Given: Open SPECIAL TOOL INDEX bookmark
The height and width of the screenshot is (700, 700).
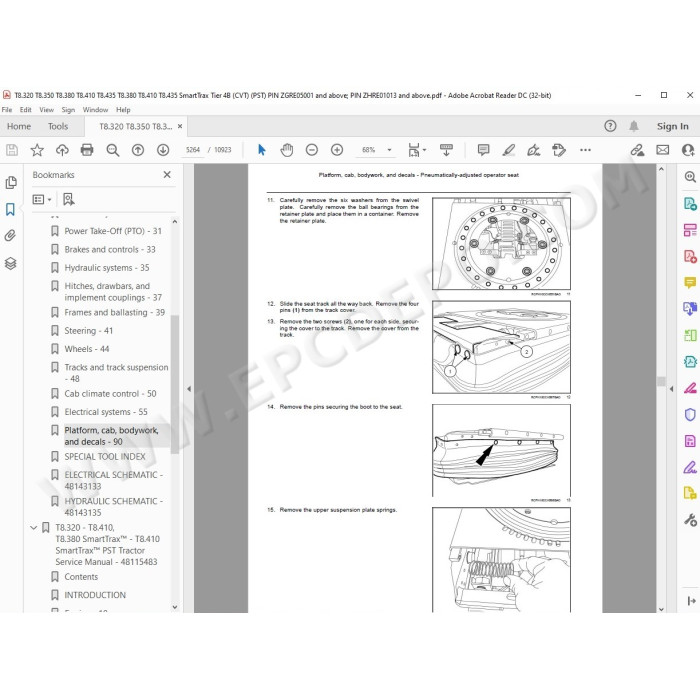Looking at the screenshot, I should click(x=105, y=457).
